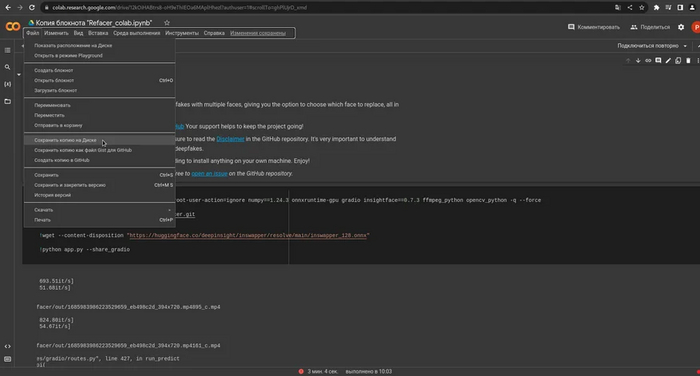Choose Сохранить (Ctrl+S) menu entry

pos(100,175)
